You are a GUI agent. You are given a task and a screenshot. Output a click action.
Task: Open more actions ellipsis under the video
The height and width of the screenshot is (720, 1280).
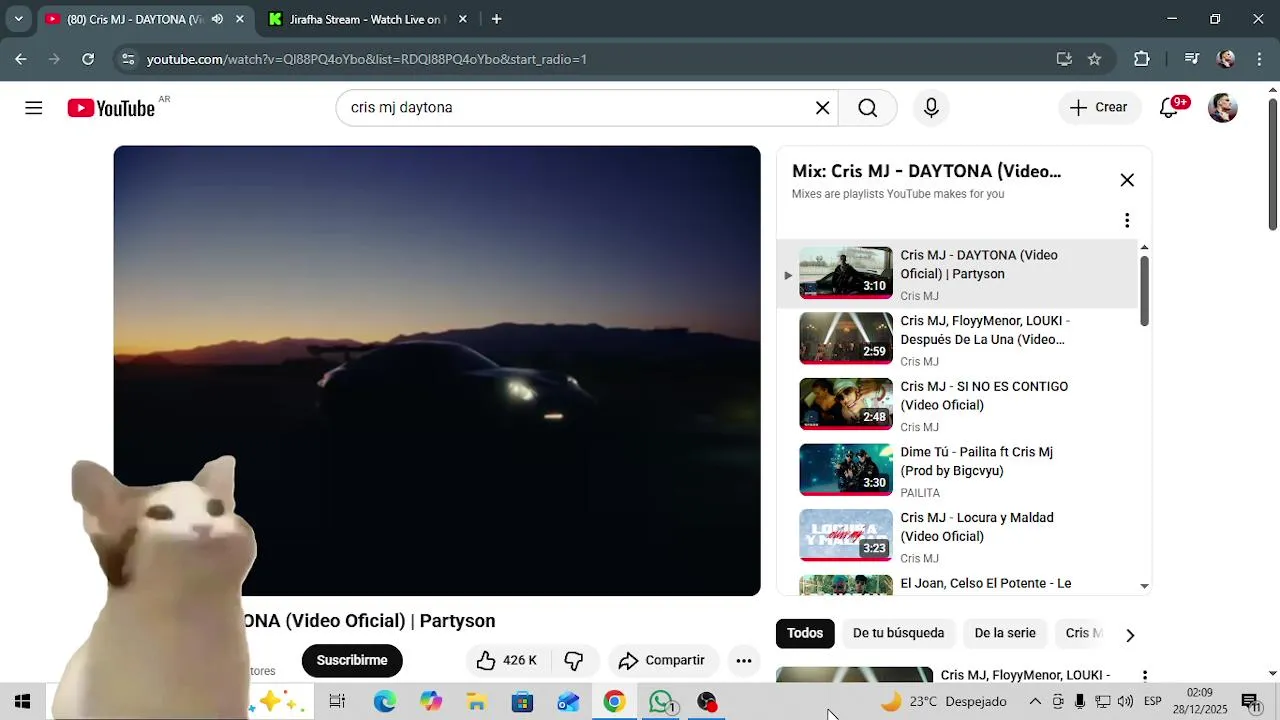(x=743, y=660)
